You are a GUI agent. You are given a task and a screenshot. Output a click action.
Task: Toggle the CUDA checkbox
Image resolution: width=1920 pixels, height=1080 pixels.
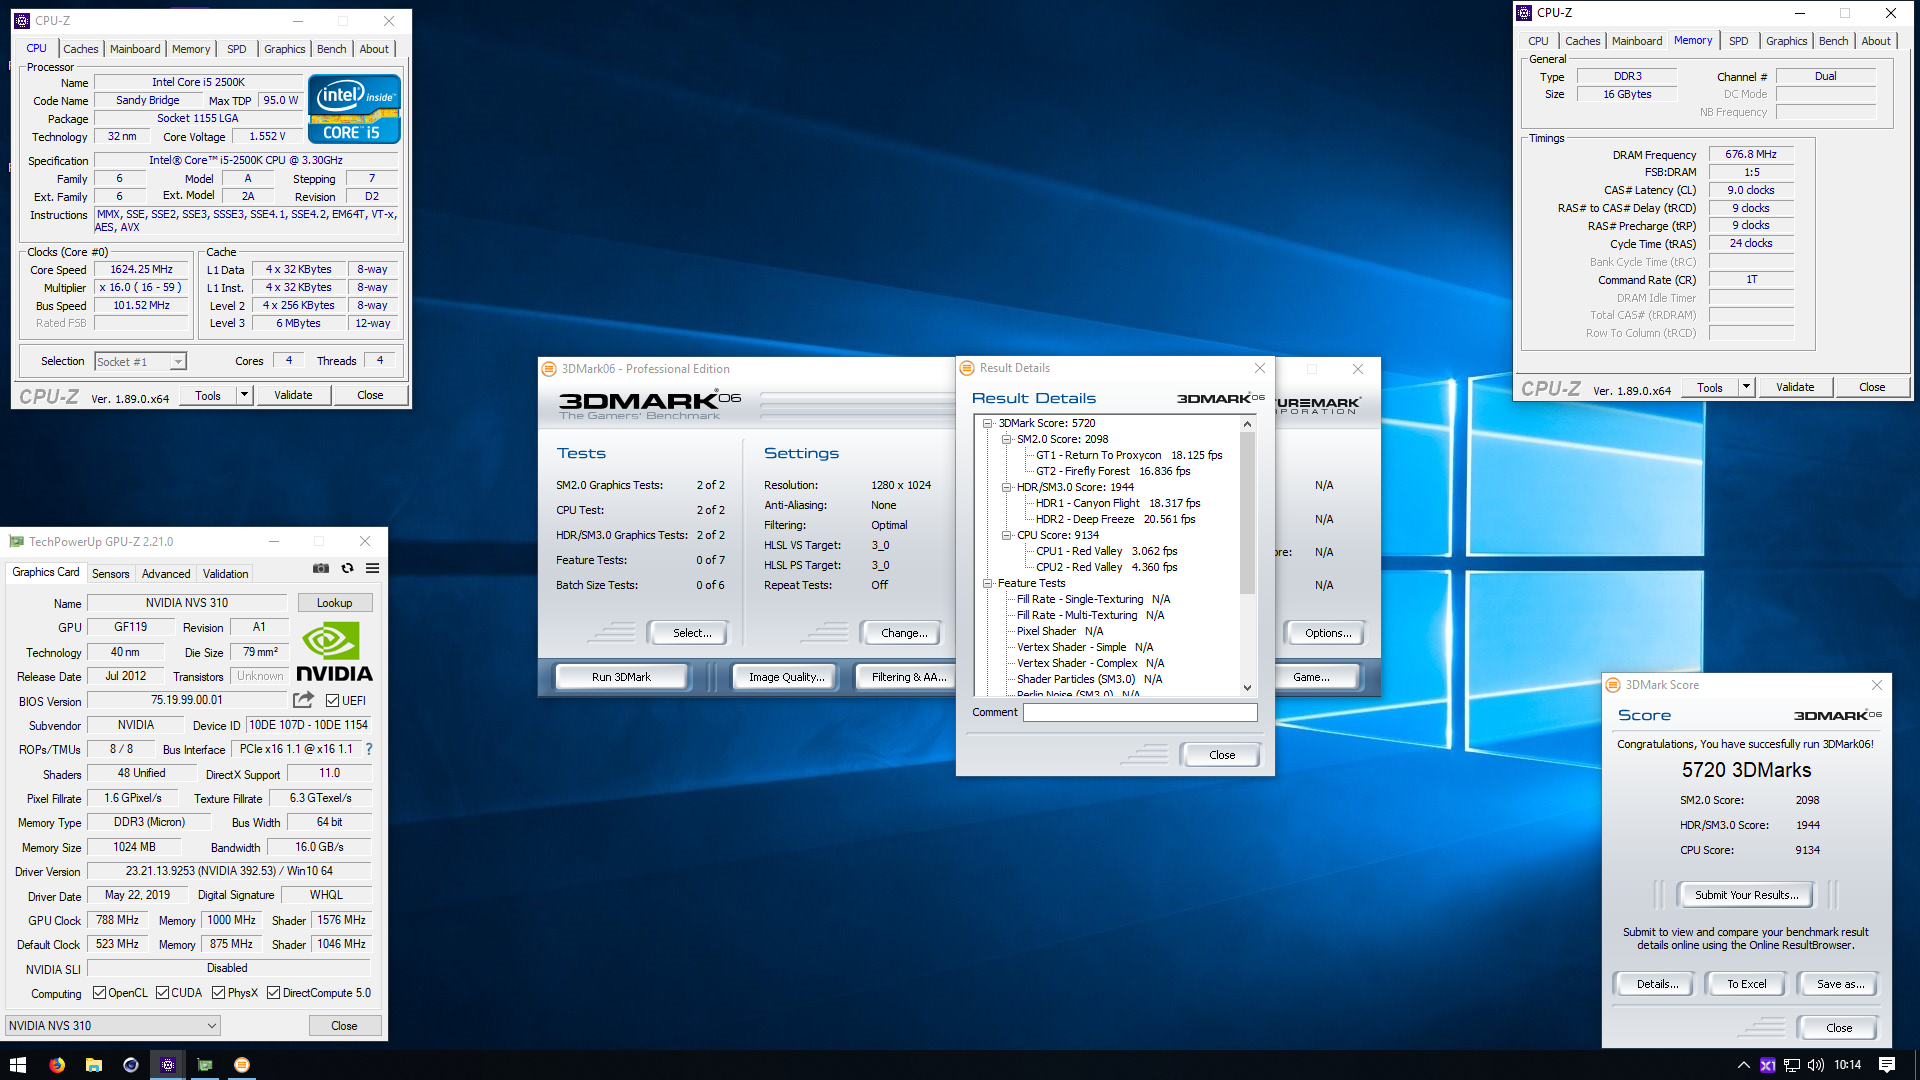162,993
